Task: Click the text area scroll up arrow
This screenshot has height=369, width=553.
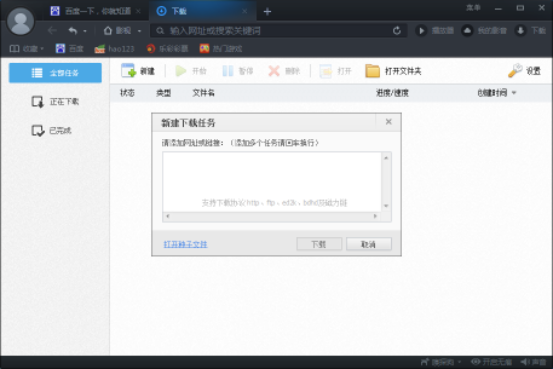Action: pos(386,158)
